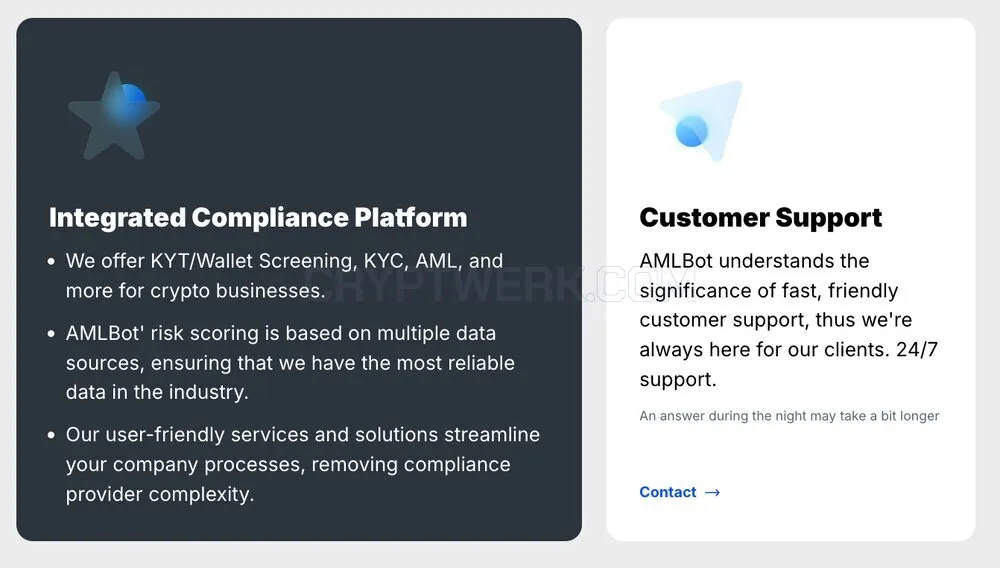Click the blue circle on paper plane

pos(691,131)
